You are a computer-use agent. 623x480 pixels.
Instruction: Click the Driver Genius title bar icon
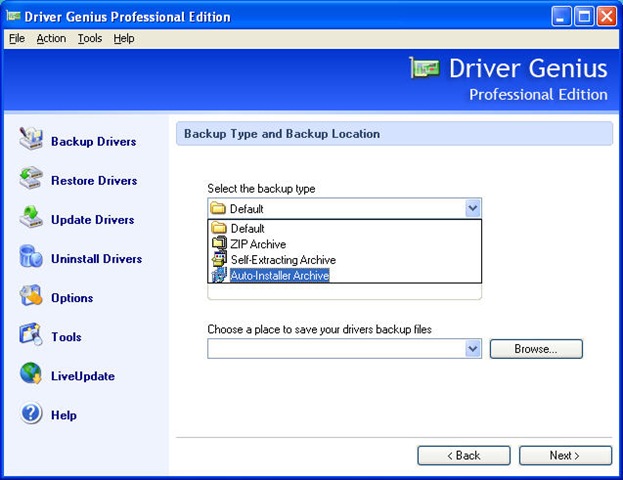[13, 16]
